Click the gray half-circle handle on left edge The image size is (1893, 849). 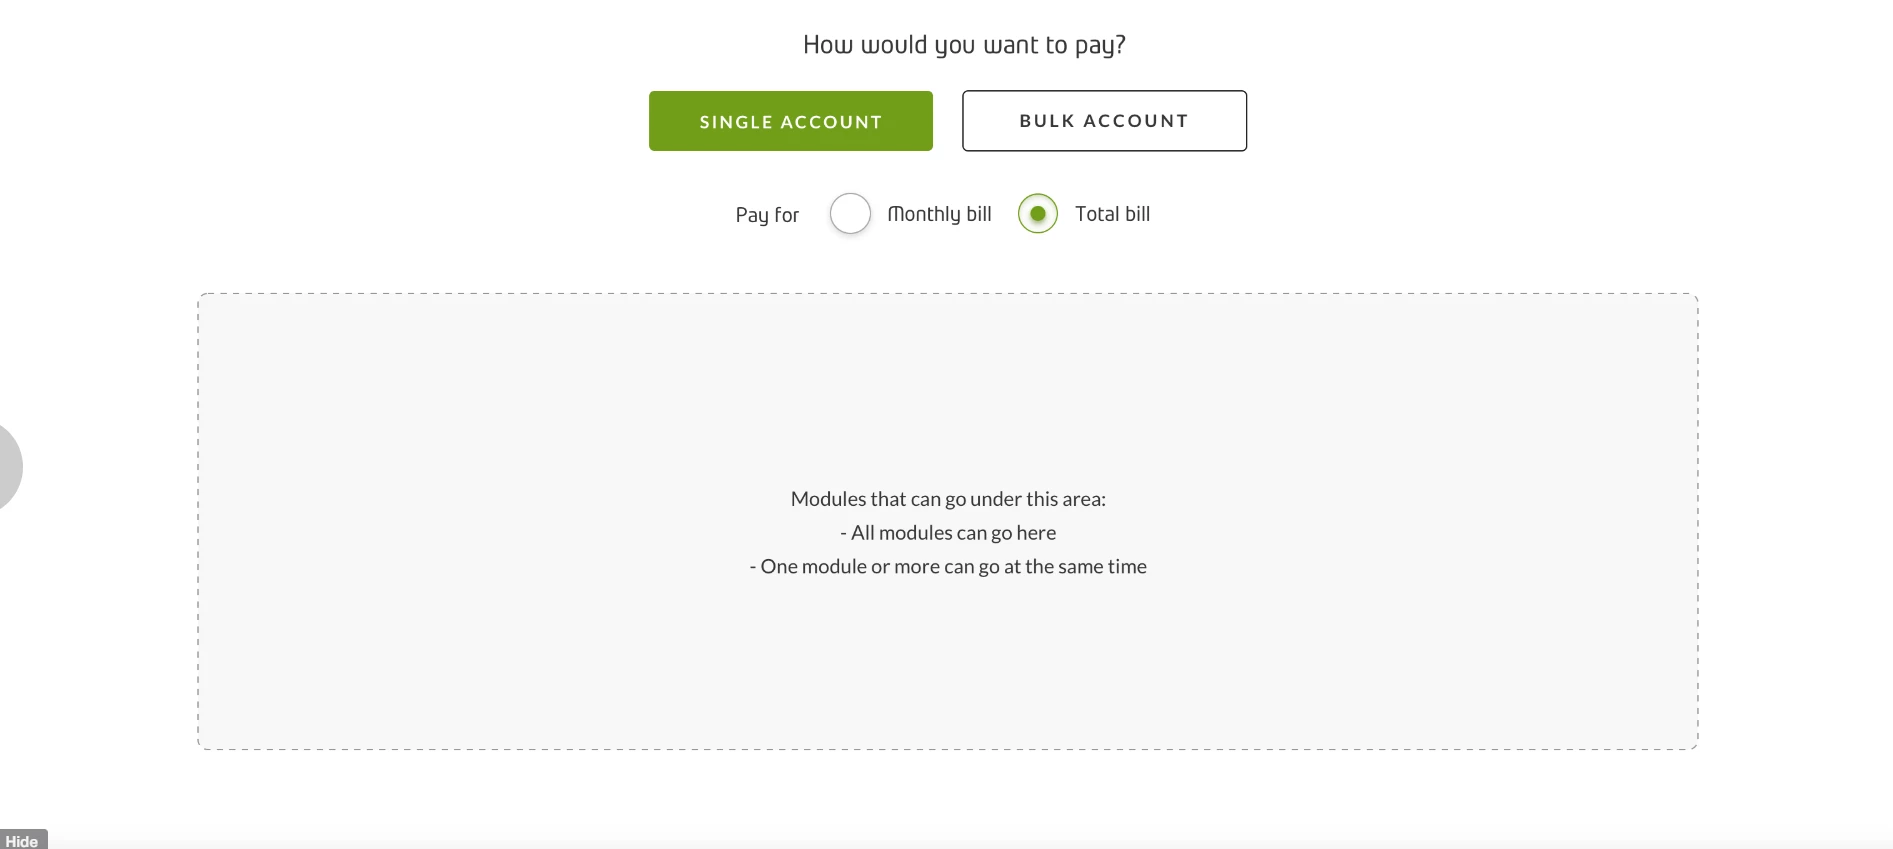point(10,467)
